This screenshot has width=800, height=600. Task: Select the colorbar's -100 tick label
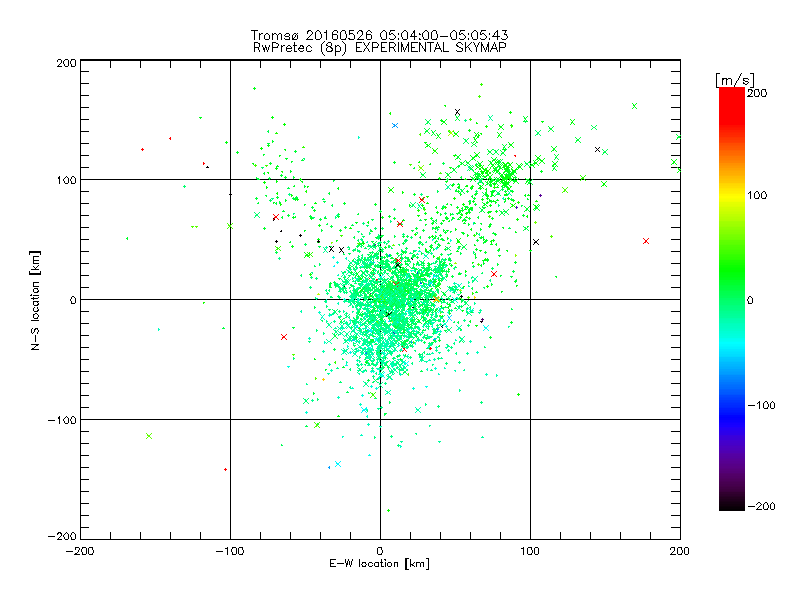tap(761, 405)
